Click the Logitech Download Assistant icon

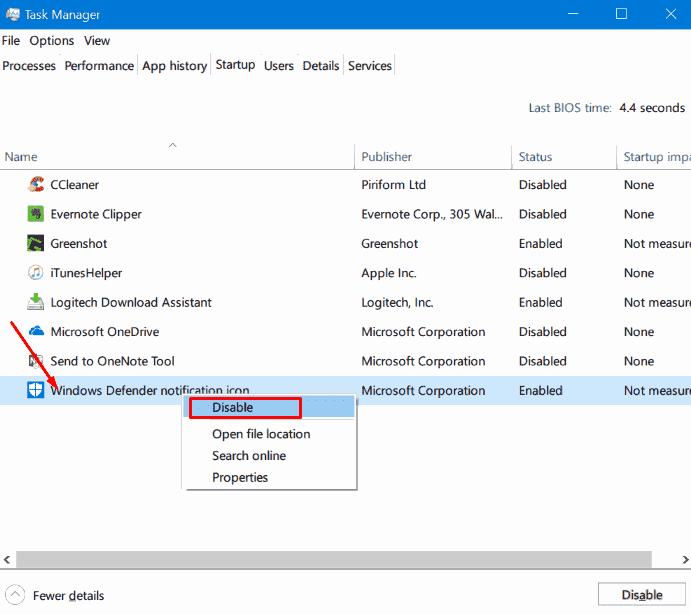click(x=35, y=302)
